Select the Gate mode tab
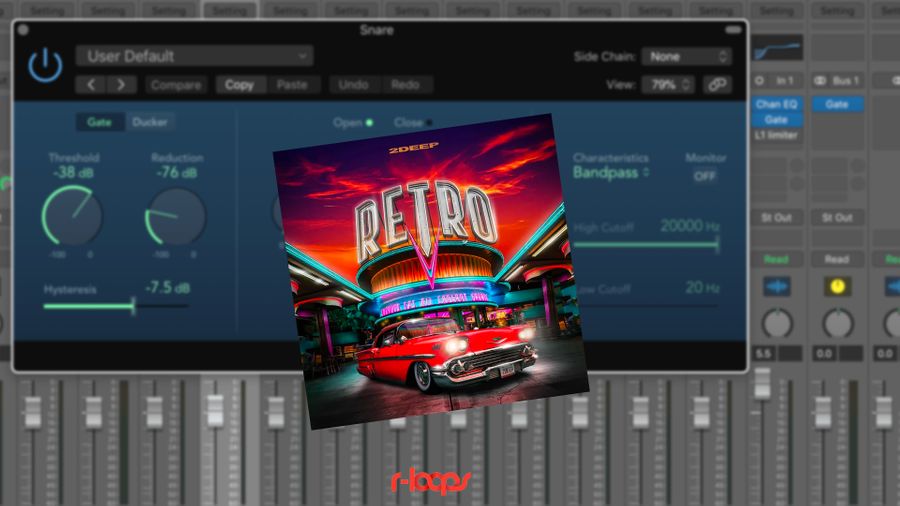 tap(99, 122)
